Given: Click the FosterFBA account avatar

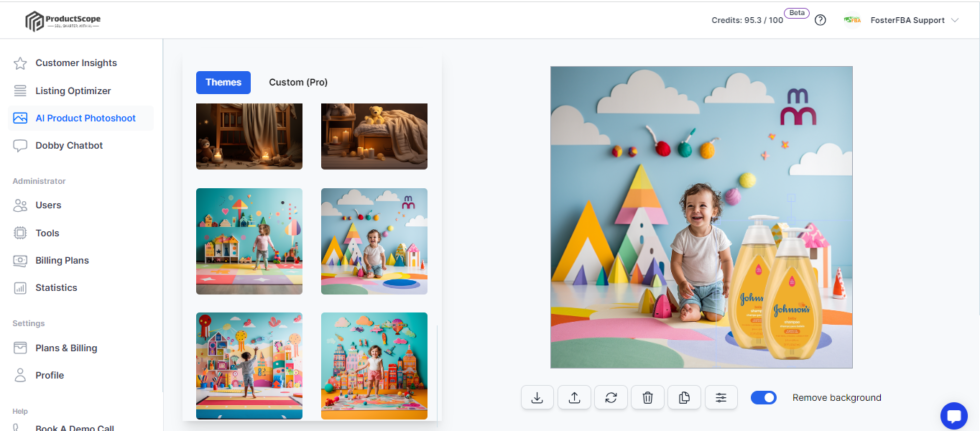Looking at the screenshot, I should tap(852, 20).
